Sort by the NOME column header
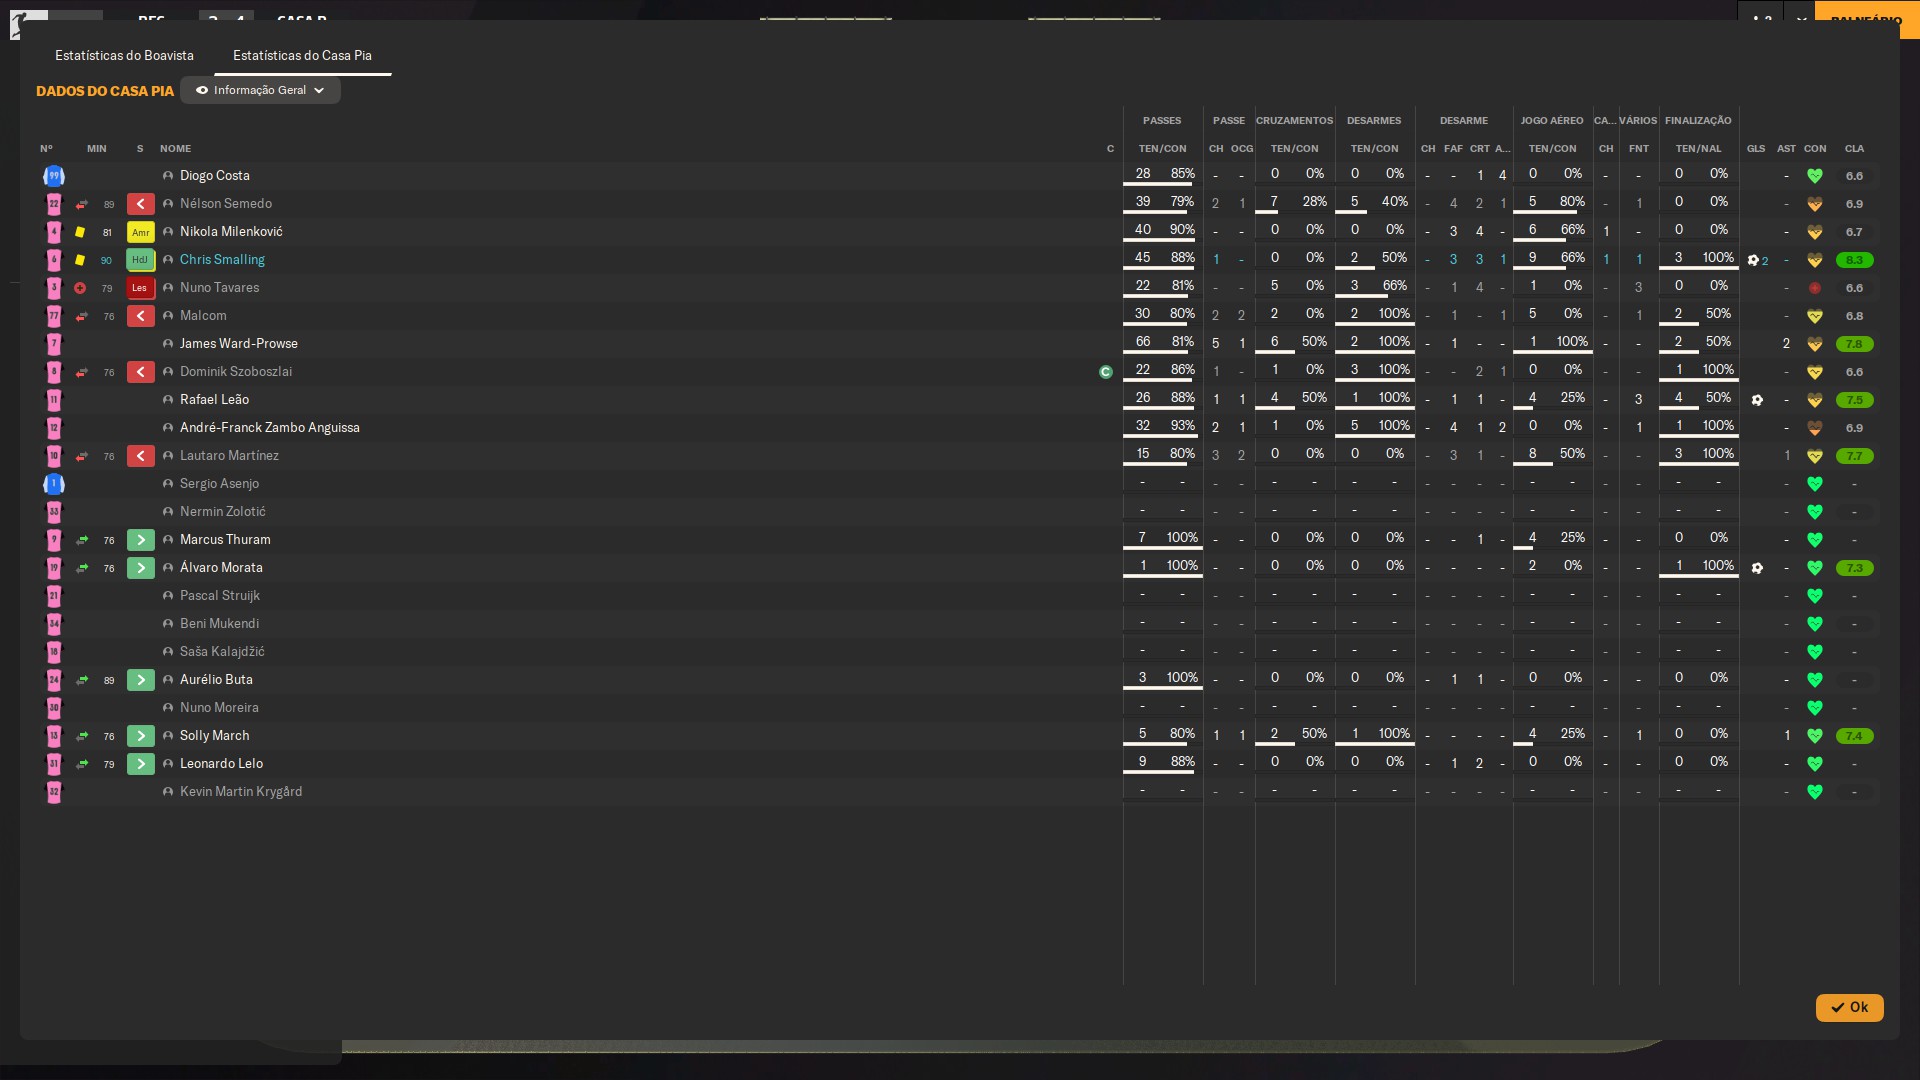Image resolution: width=1920 pixels, height=1080 pixels. pos(175,149)
